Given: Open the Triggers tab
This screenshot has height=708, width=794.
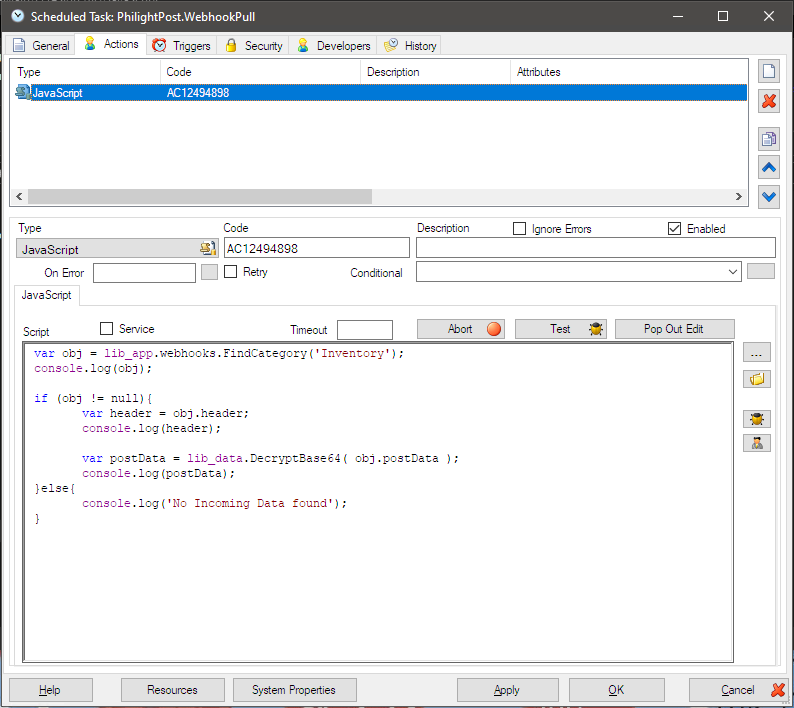Looking at the screenshot, I should click(182, 46).
